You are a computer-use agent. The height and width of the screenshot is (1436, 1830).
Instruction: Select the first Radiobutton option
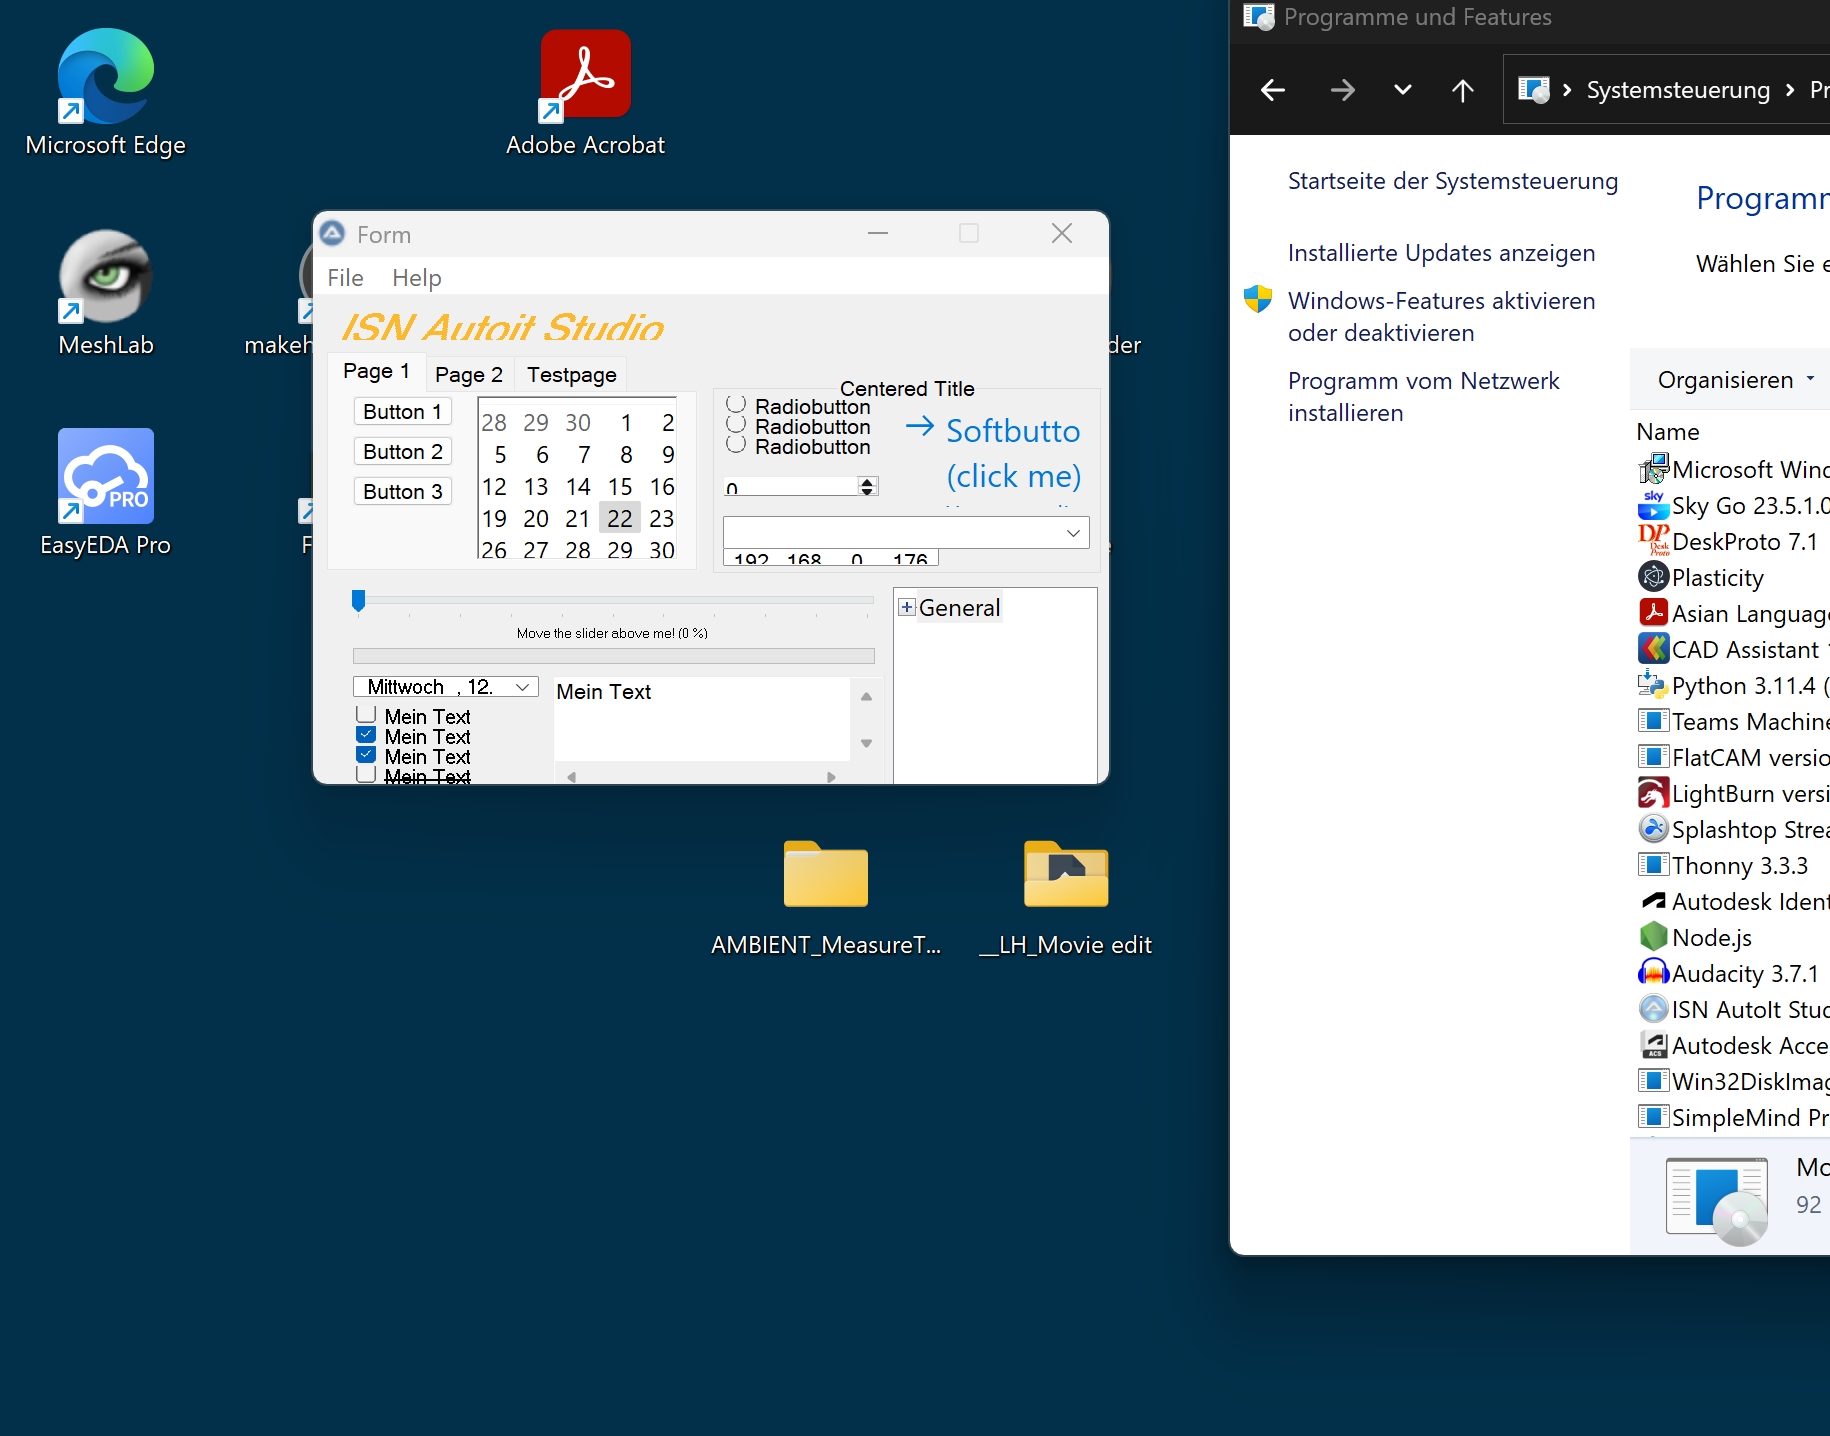tap(736, 404)
